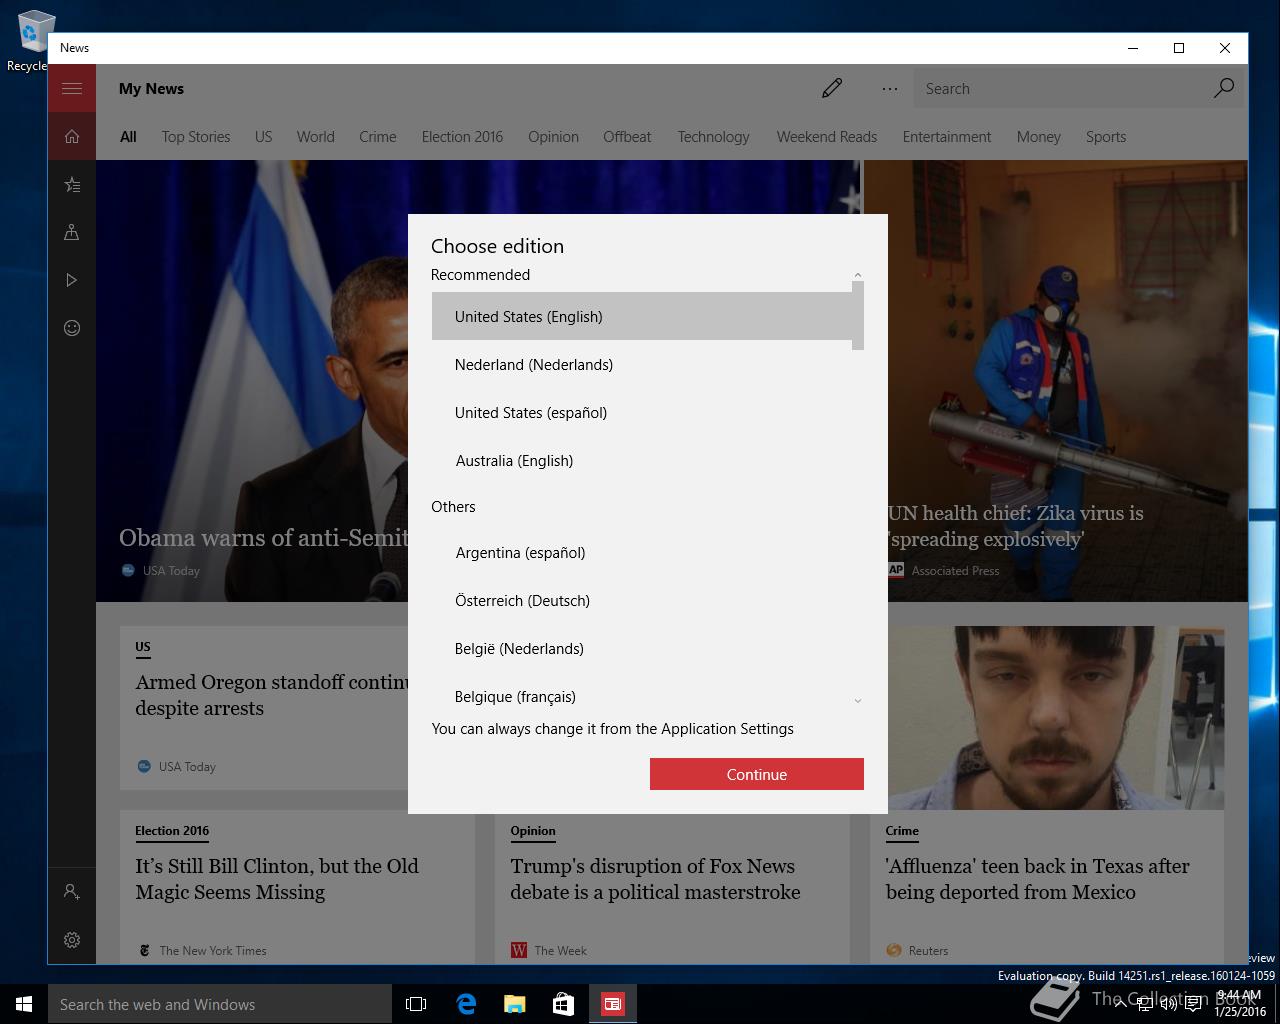The width and height of the screenshot is (1280, 1024).
Task: Click edition list scroll up arrow
Action: coord(858,274)
